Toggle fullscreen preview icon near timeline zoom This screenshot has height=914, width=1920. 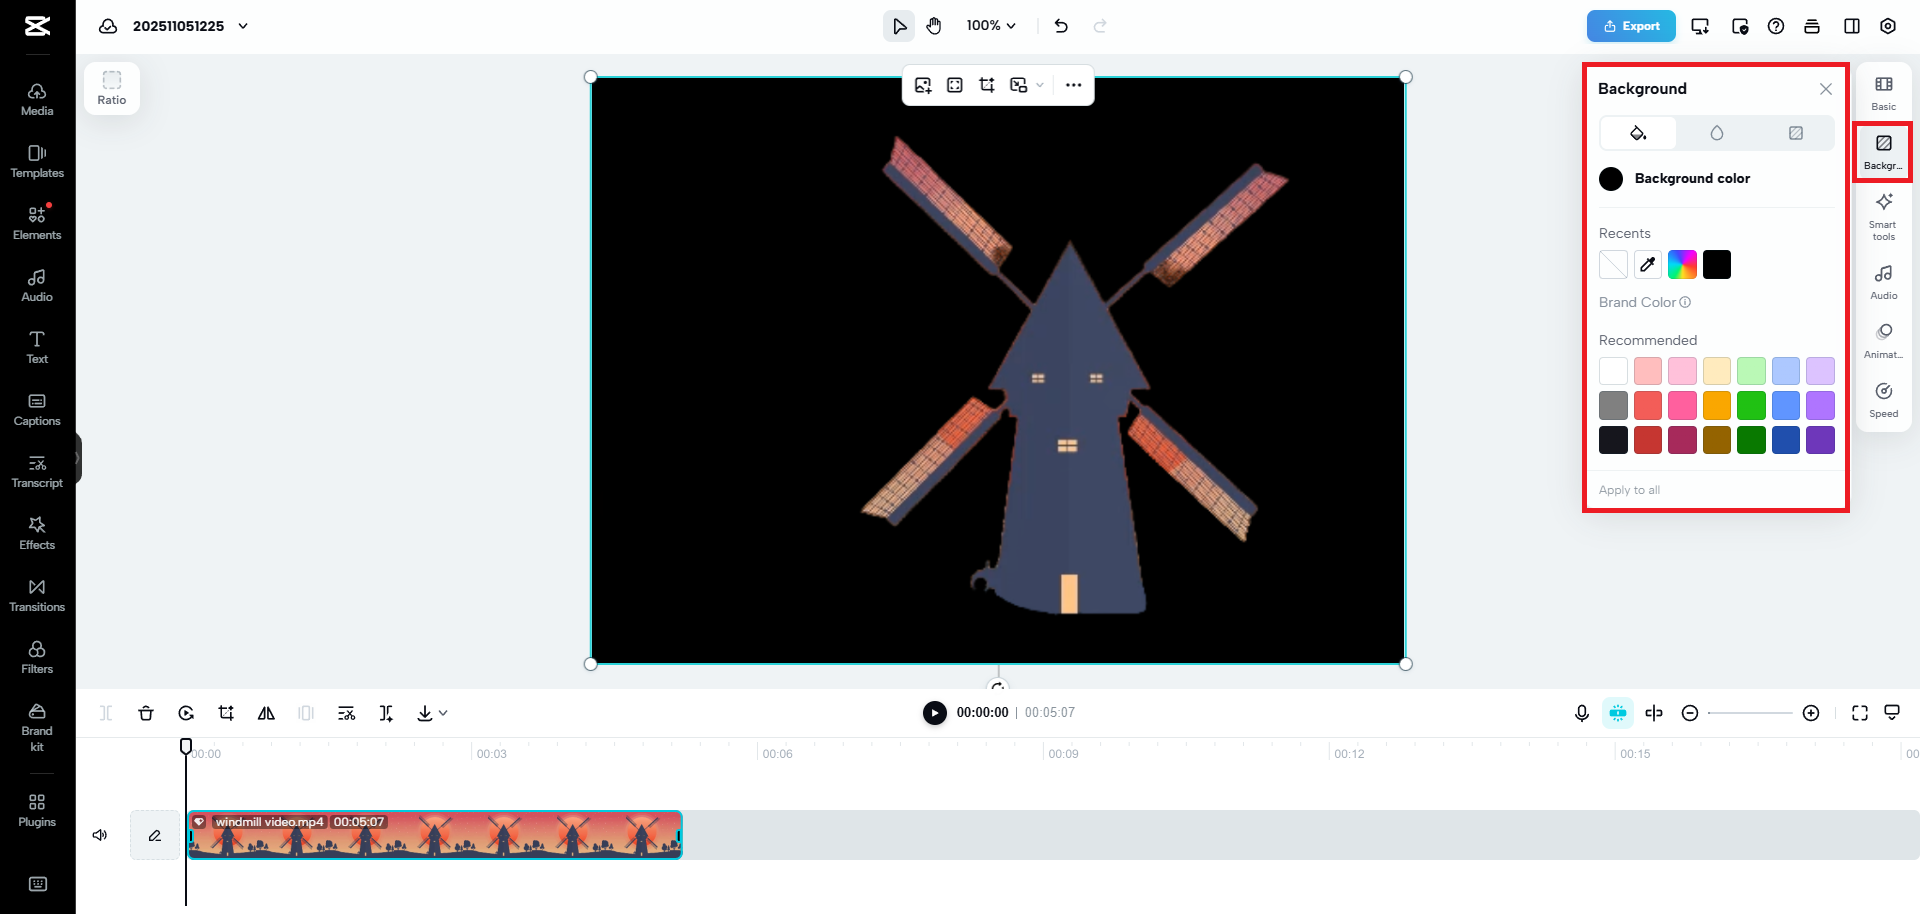[1860, 713]
